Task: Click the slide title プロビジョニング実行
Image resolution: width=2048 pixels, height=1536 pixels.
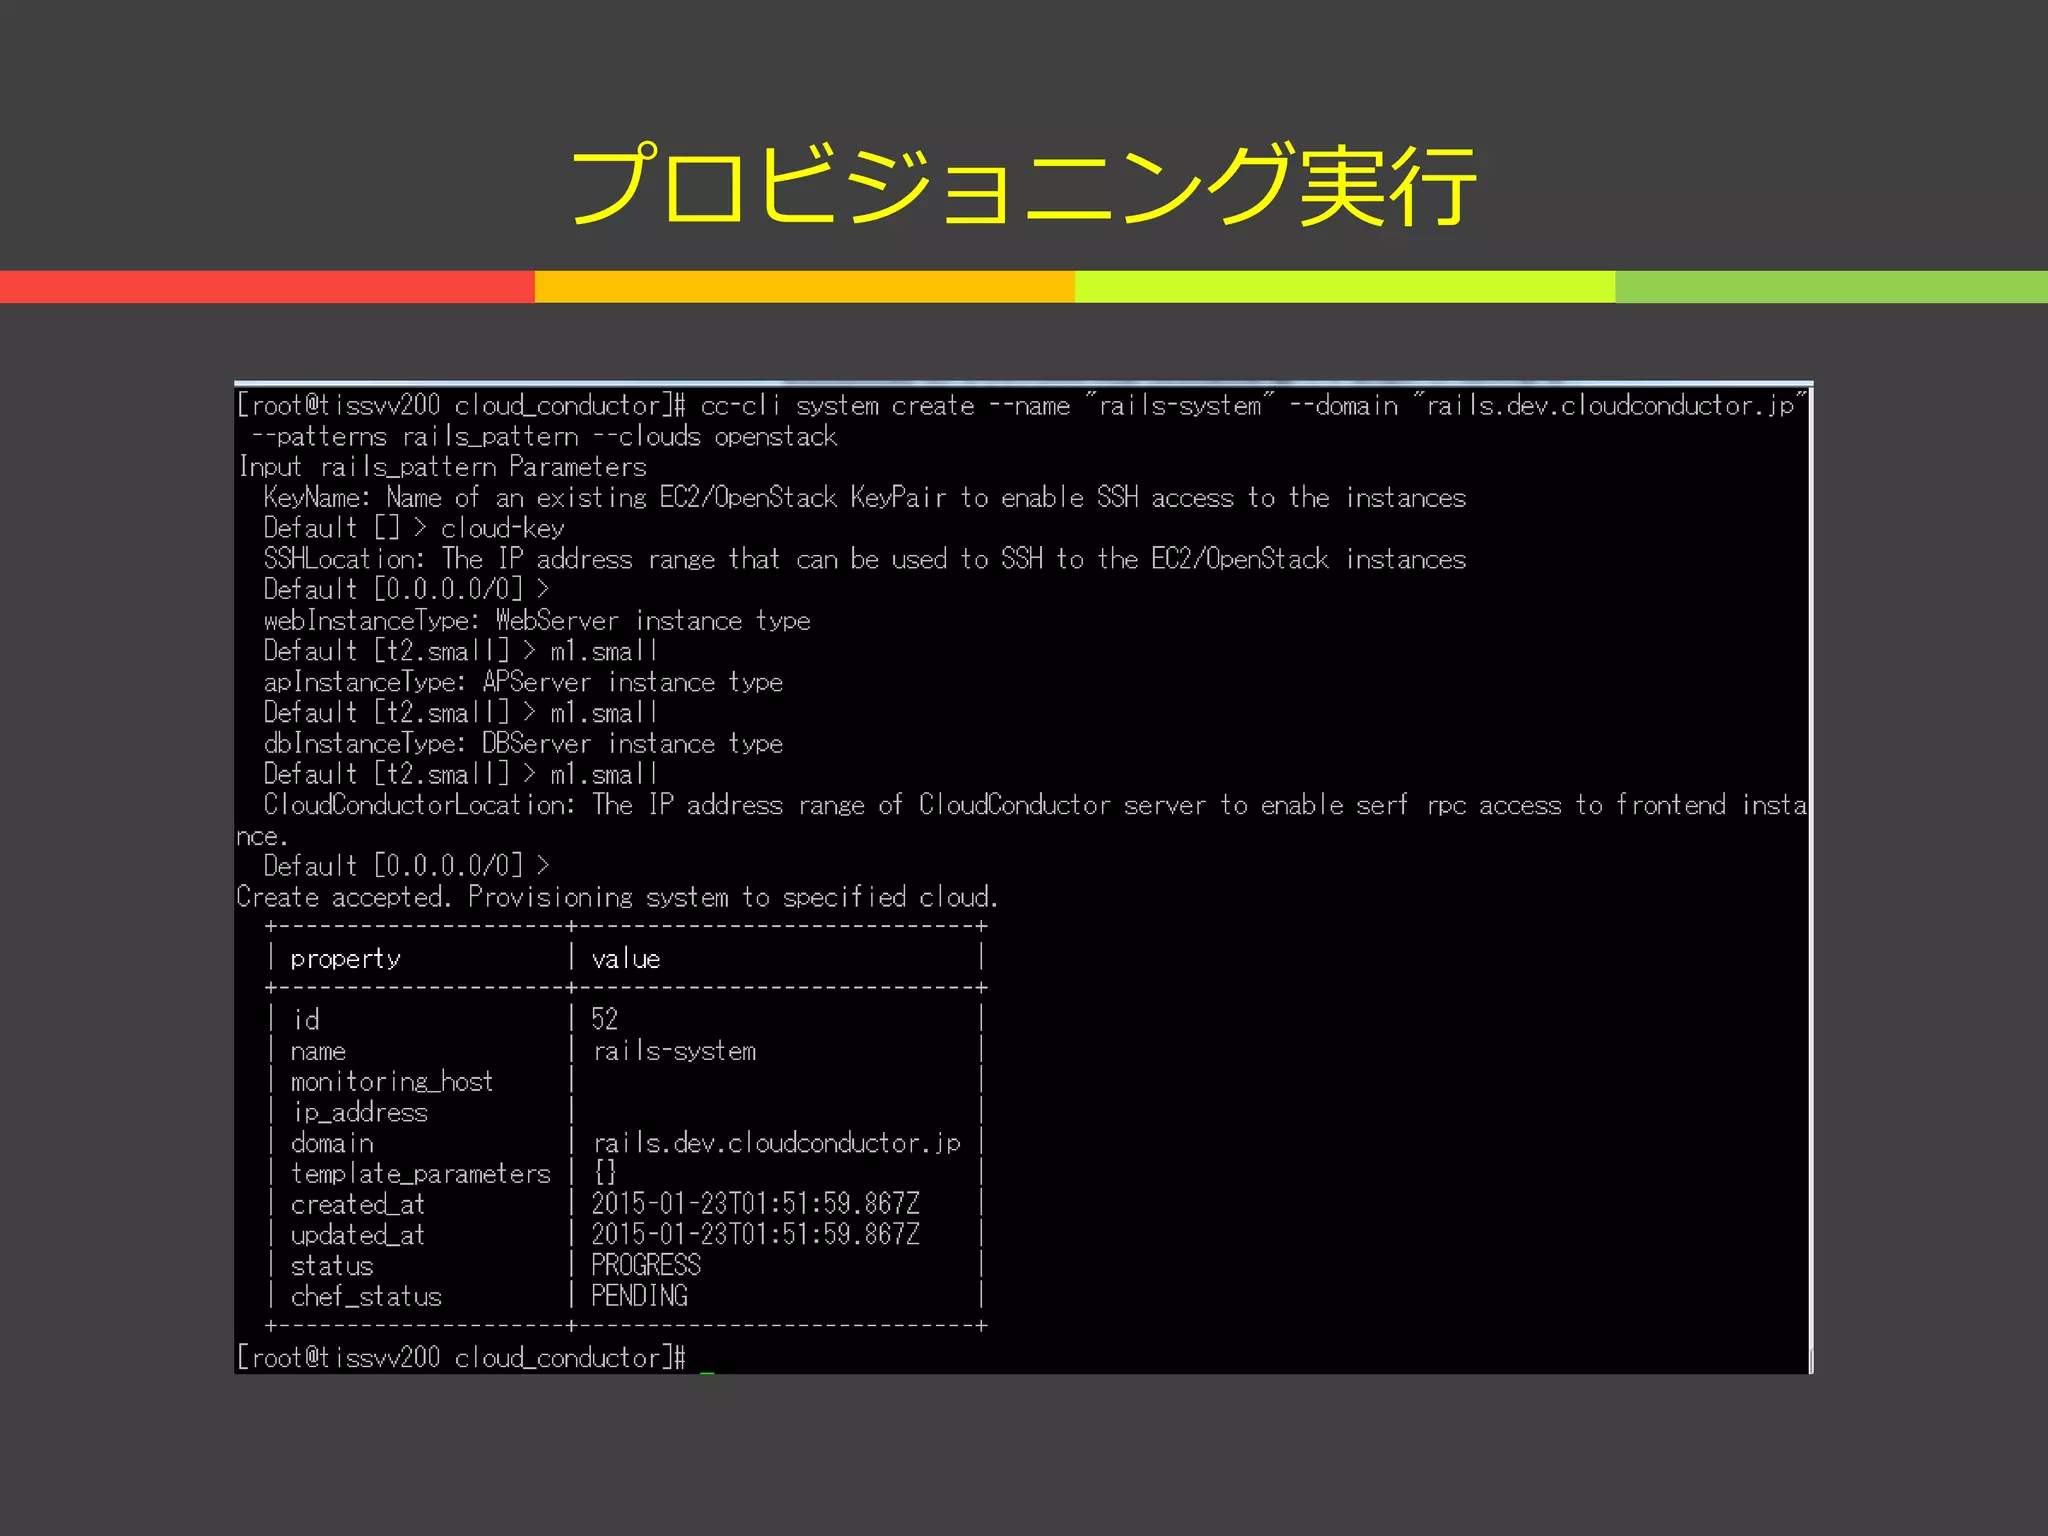Action: pyautogui.click(x=1023, y=185)
